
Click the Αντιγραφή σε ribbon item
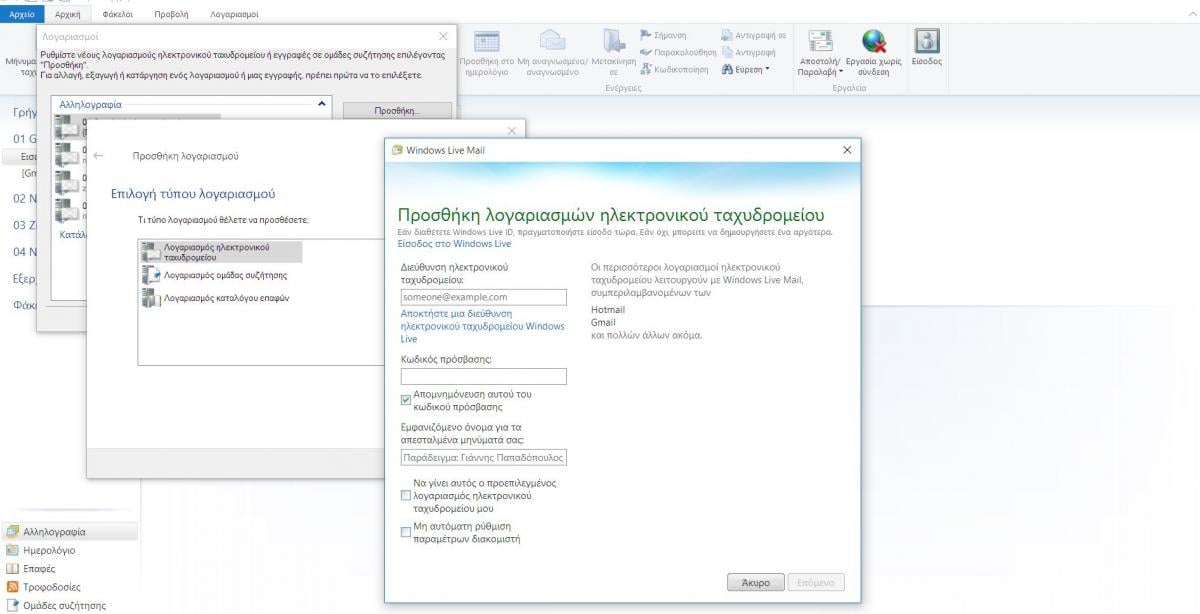tap(753, 35)
